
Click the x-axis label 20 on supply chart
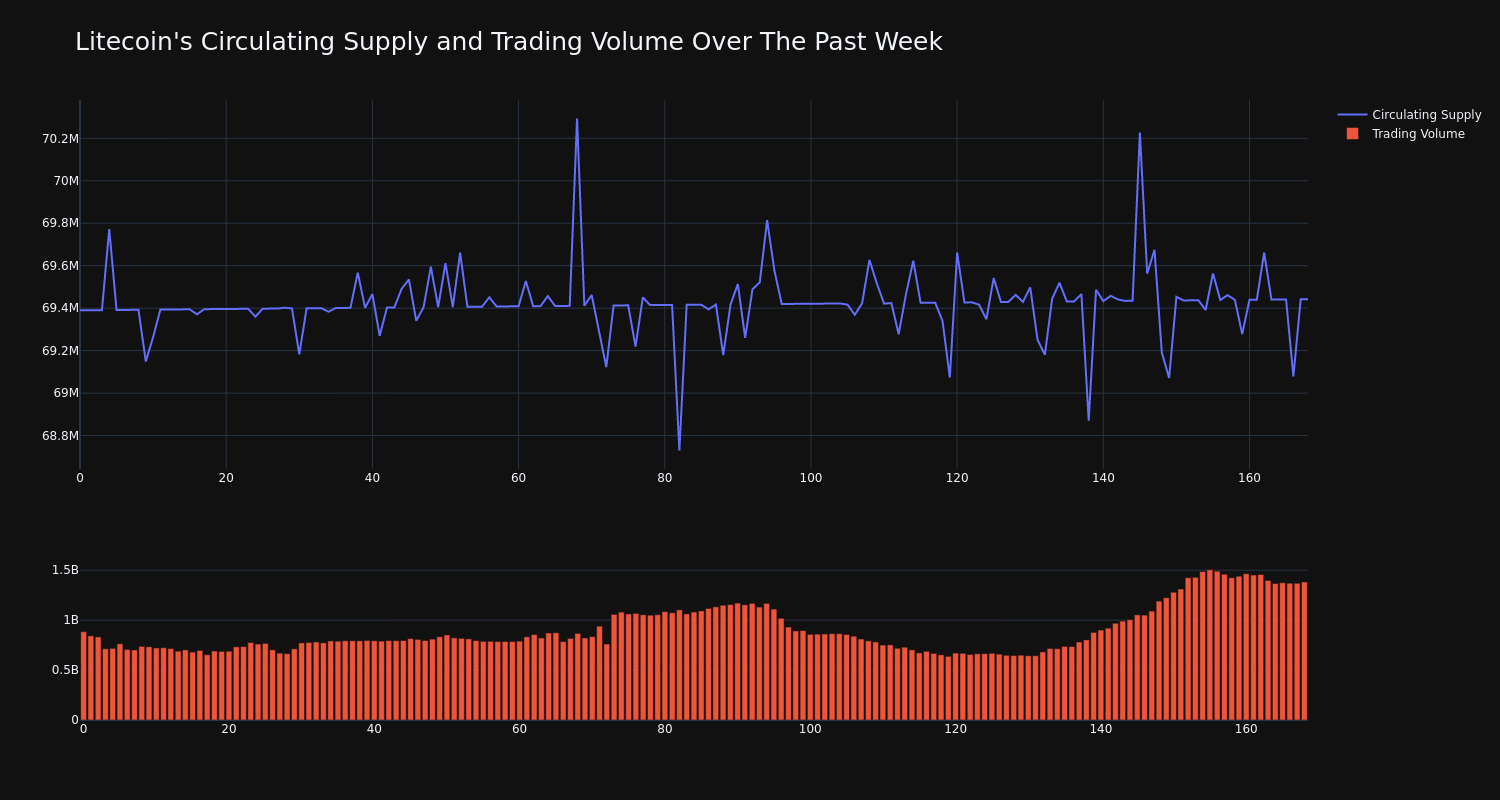click(x=226, y=478)
